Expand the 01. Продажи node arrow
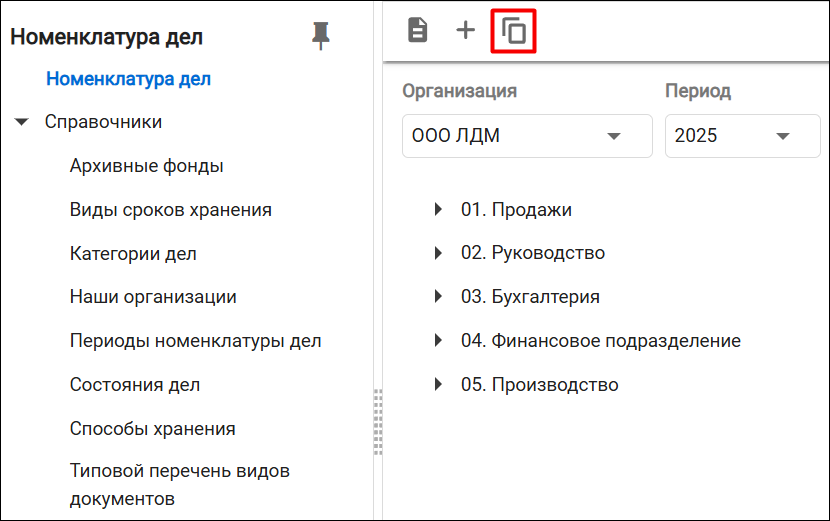This screenshot has width=830, height=521. (x=438, y=209)
